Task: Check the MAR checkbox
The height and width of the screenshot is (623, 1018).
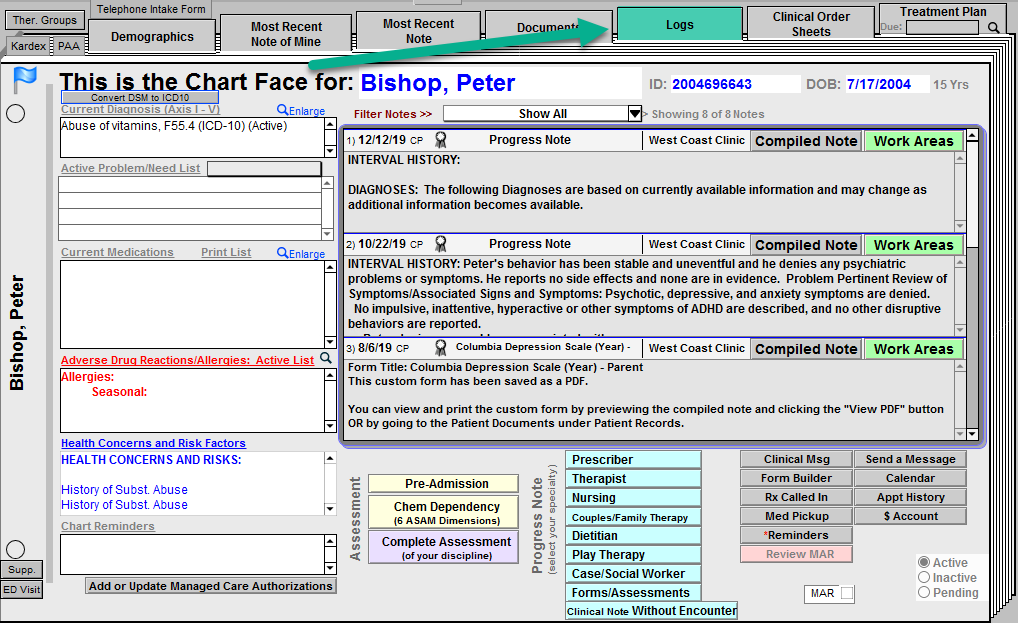Action: point(847,594)
